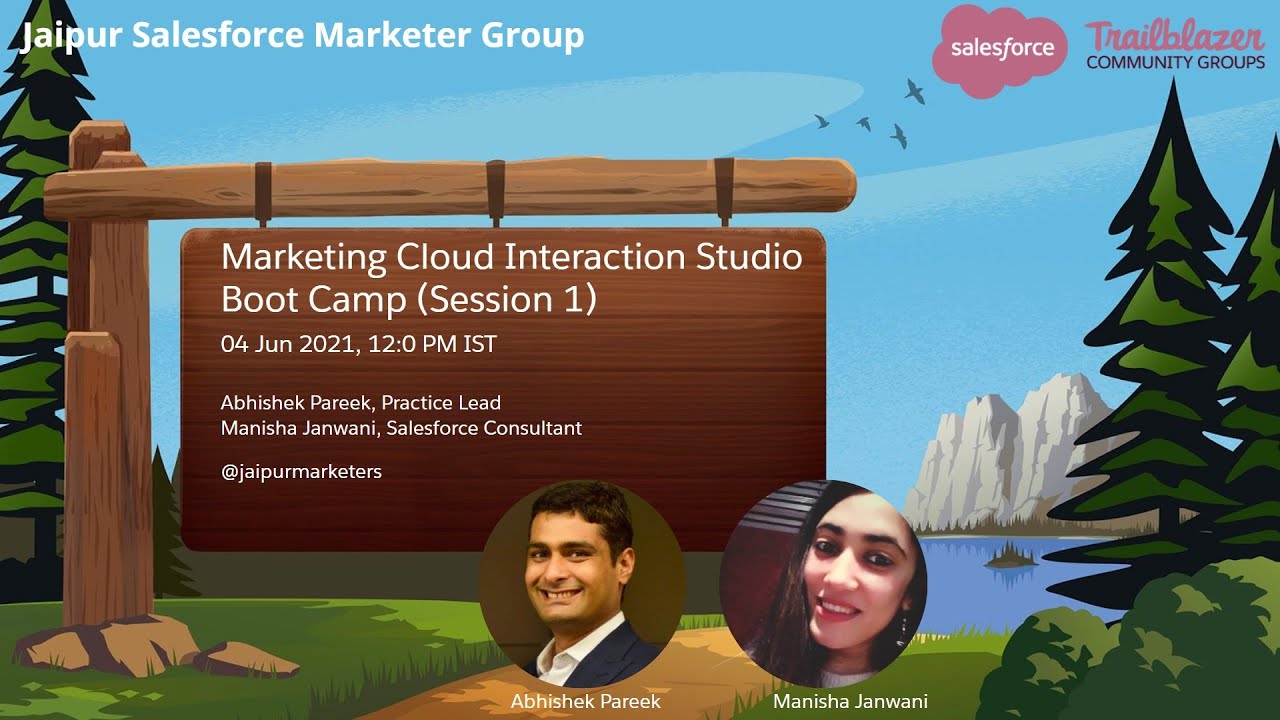
Task: Select the Jaipur Salesforce Marketer Group title
Action: click(x=302, y=36)
